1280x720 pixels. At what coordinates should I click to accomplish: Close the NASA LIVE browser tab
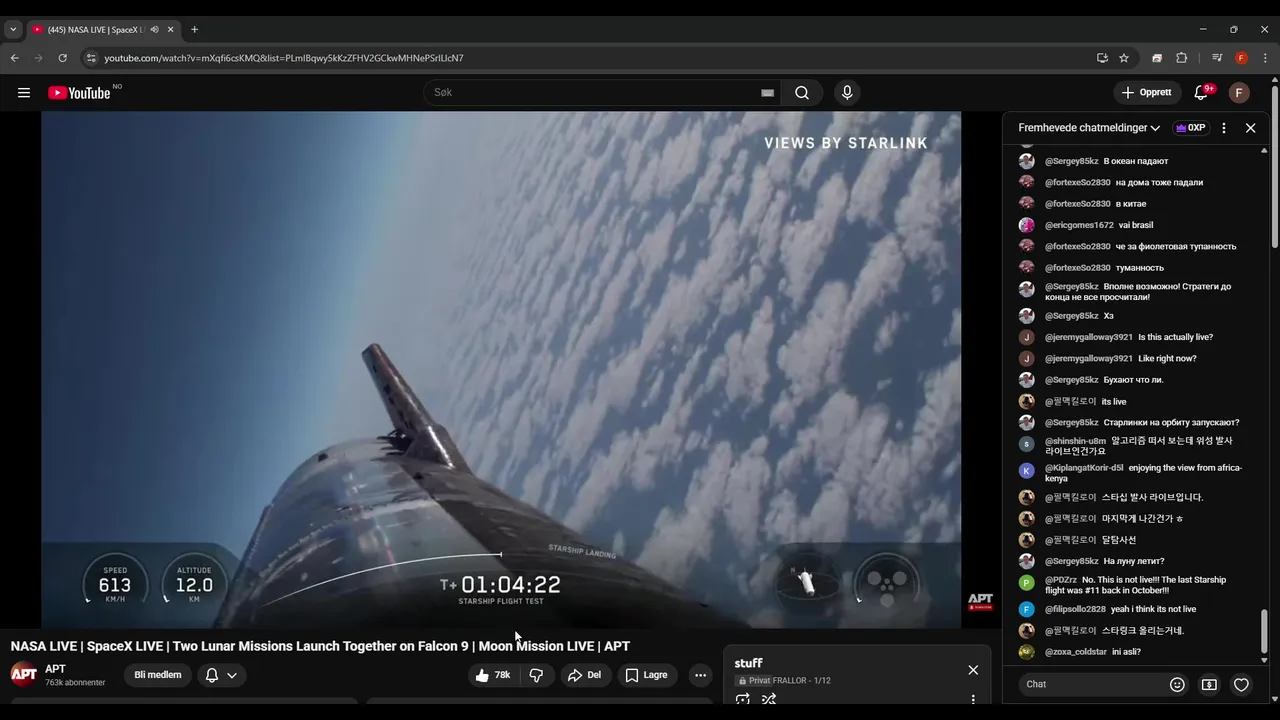click(x=170, y=30)
